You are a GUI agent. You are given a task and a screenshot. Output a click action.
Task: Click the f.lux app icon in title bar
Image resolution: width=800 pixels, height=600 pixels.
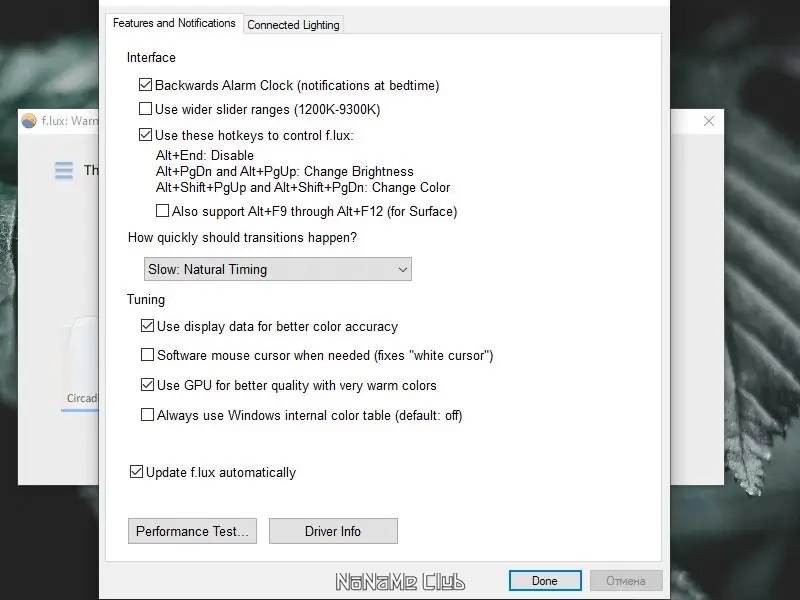point(29,121)
